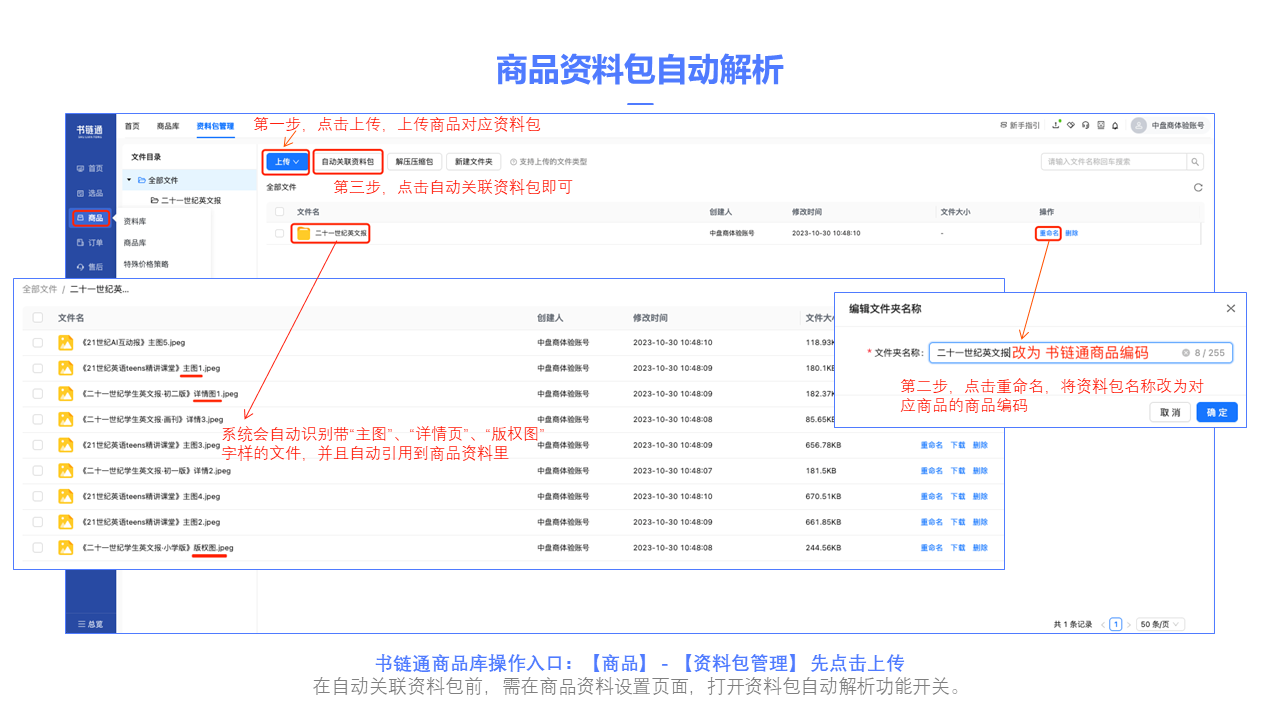Open the 首页 top navigation tab
The width and height of the screenshot is (1280, 720).
[x=132, y=126]
